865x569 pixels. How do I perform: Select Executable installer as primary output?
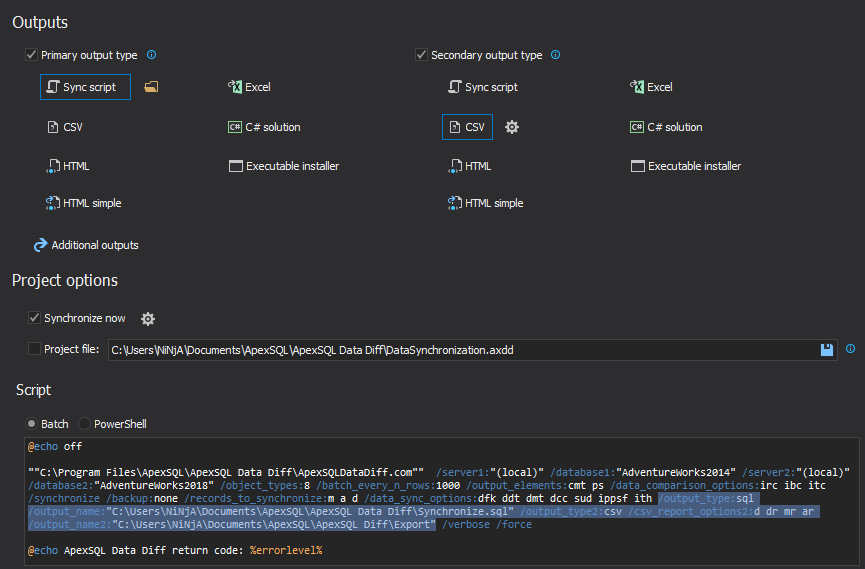tap(284, 166)
